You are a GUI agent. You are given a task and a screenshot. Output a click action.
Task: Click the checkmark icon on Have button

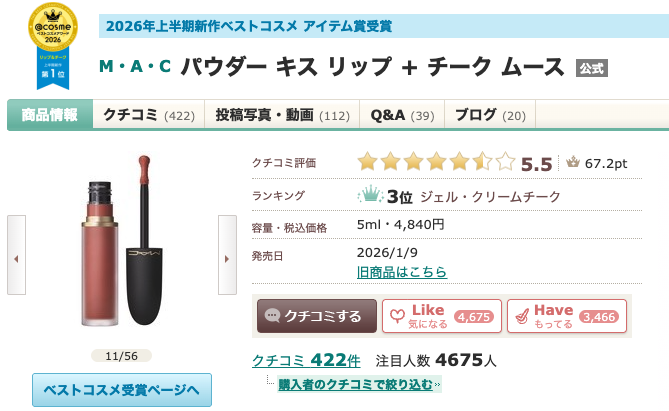[x=522, y=316]
